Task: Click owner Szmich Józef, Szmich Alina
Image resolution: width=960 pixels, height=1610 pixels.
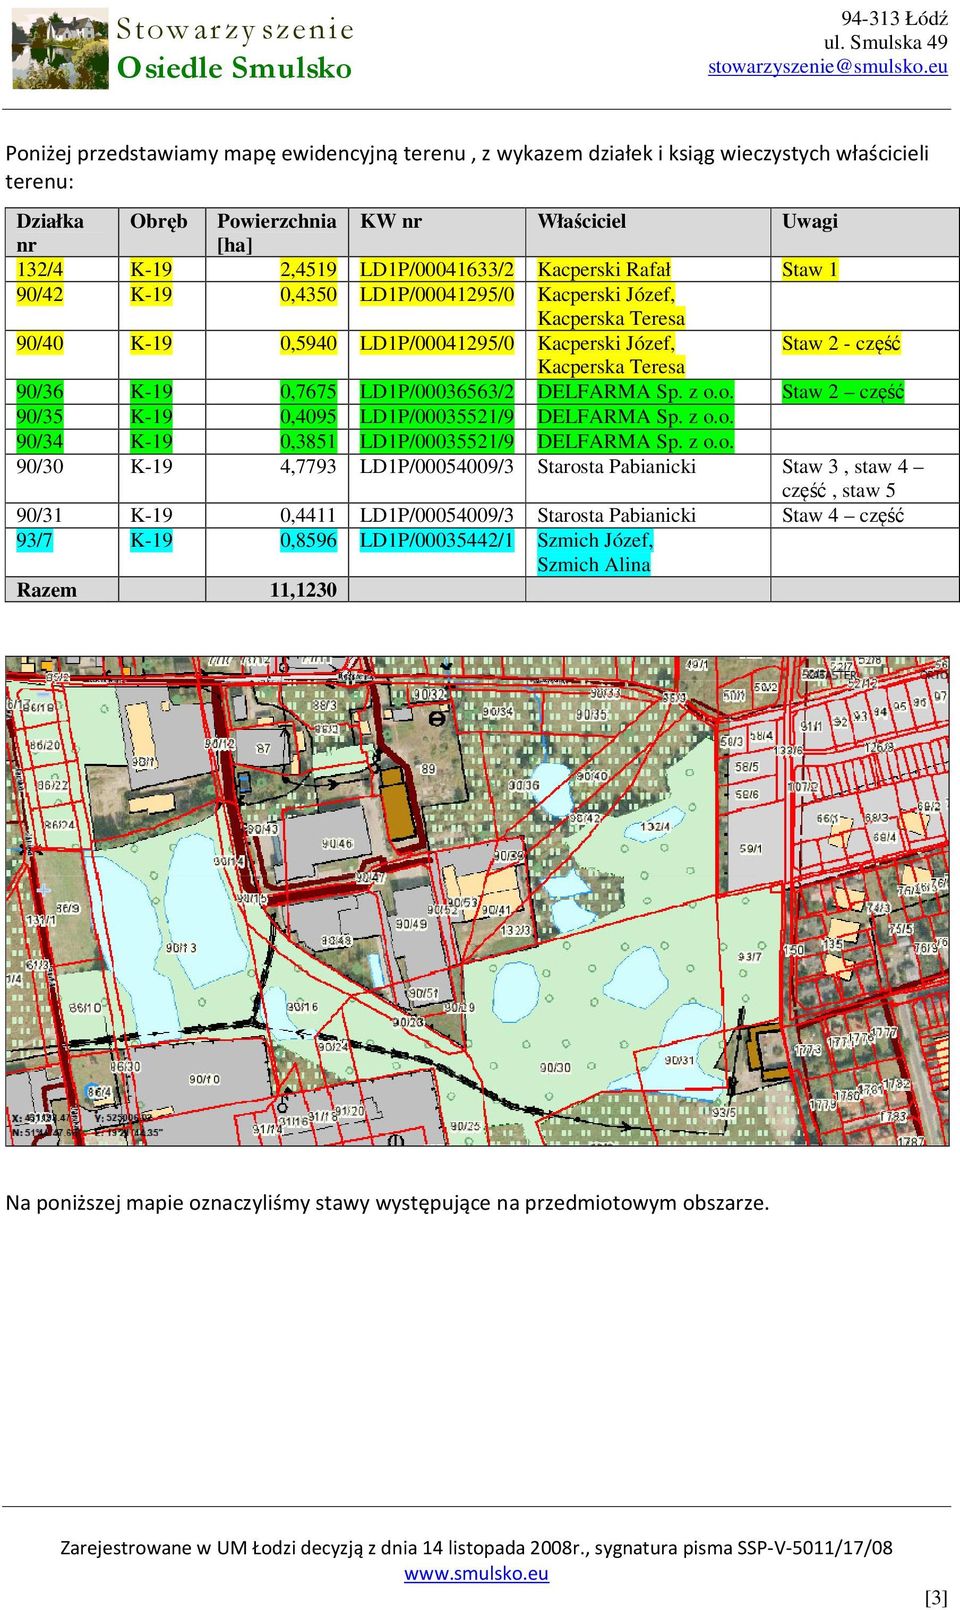Action: click(595, 552)
